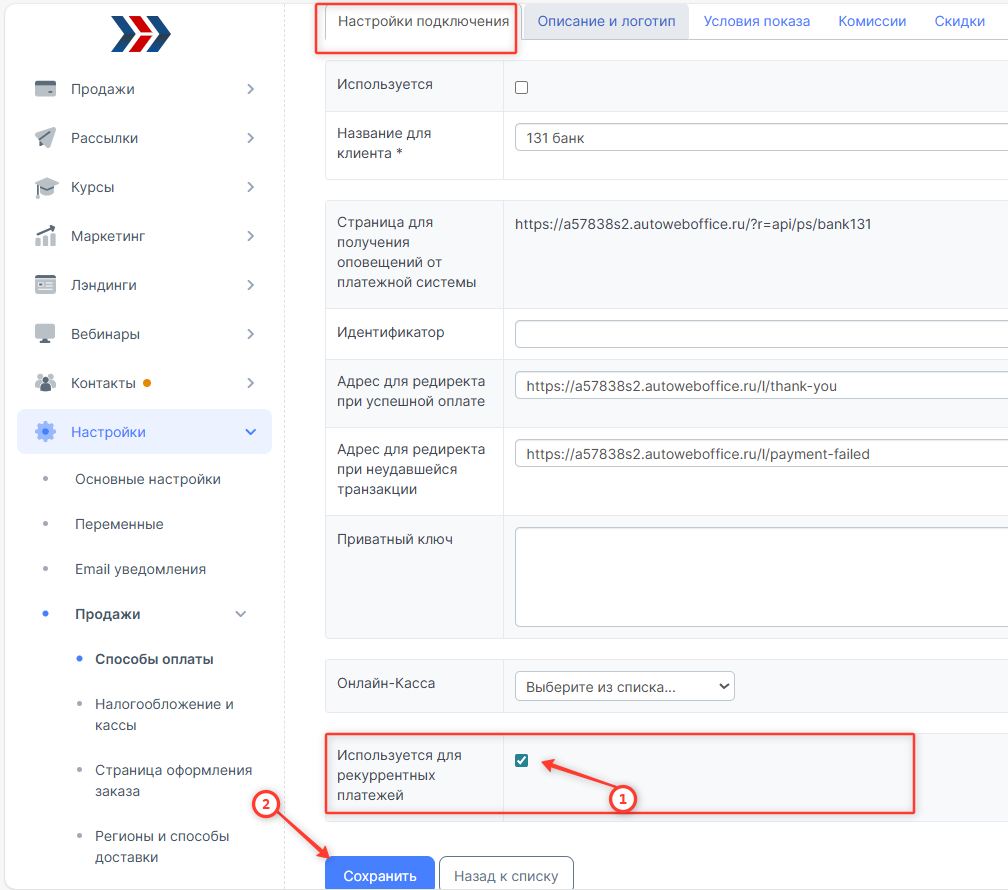
Task: Click the people Контакты icon
Action: coord(45,383)
